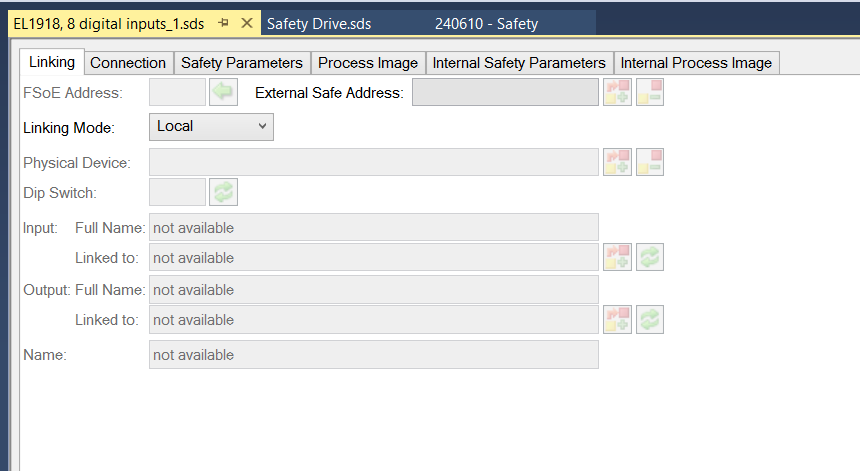Image resolution: width=860 pixels, height=471 pixels.
Task: Click add link icon for Output Linked to
Action: [617, 320]
